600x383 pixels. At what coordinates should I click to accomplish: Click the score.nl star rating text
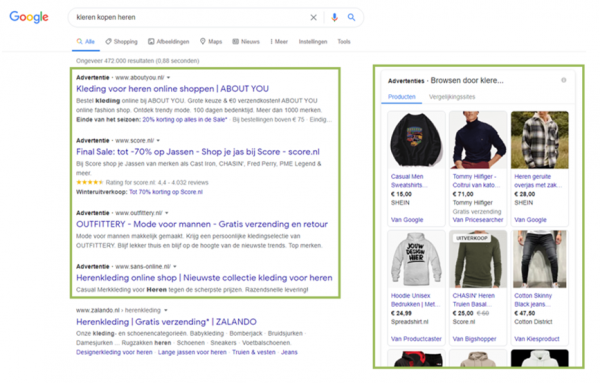tap(157, 183)
